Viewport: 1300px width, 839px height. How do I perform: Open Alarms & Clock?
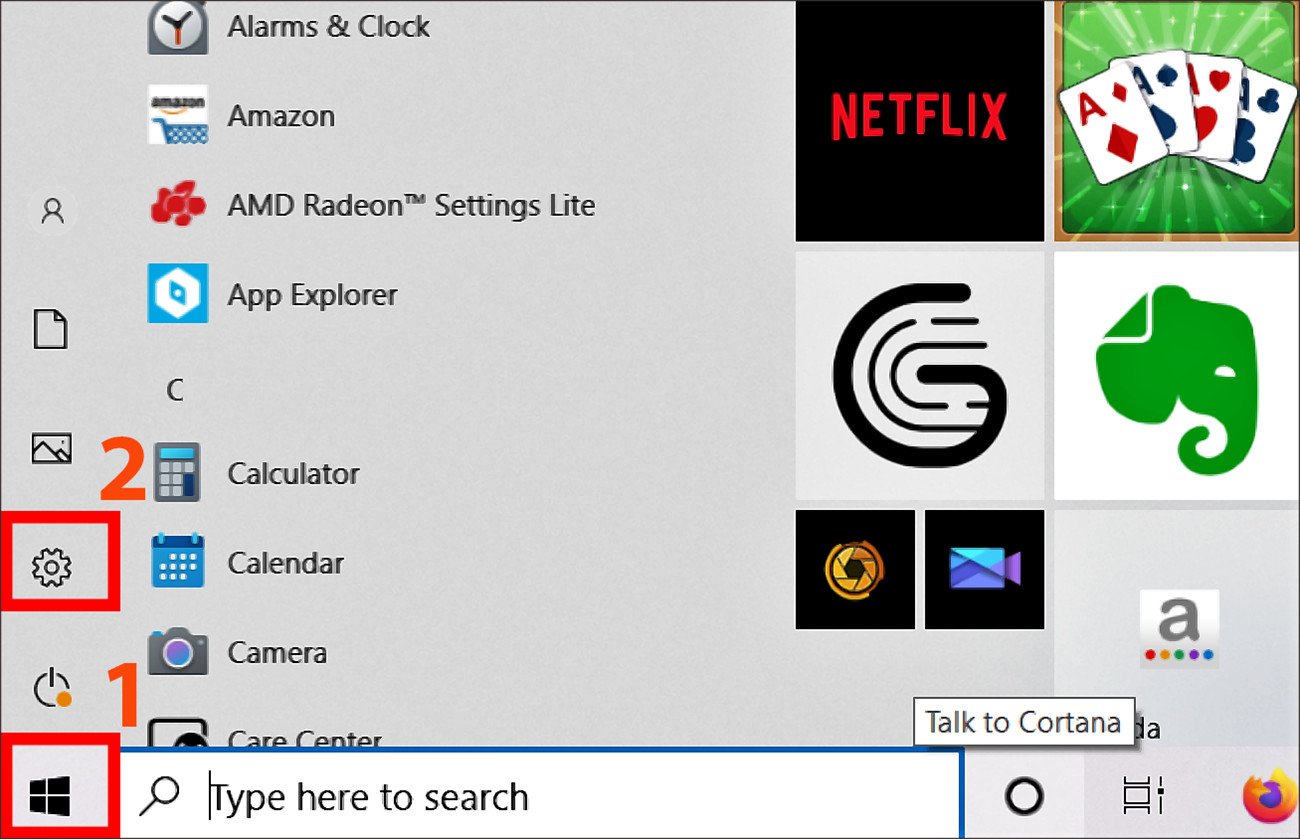click(330, 27)
